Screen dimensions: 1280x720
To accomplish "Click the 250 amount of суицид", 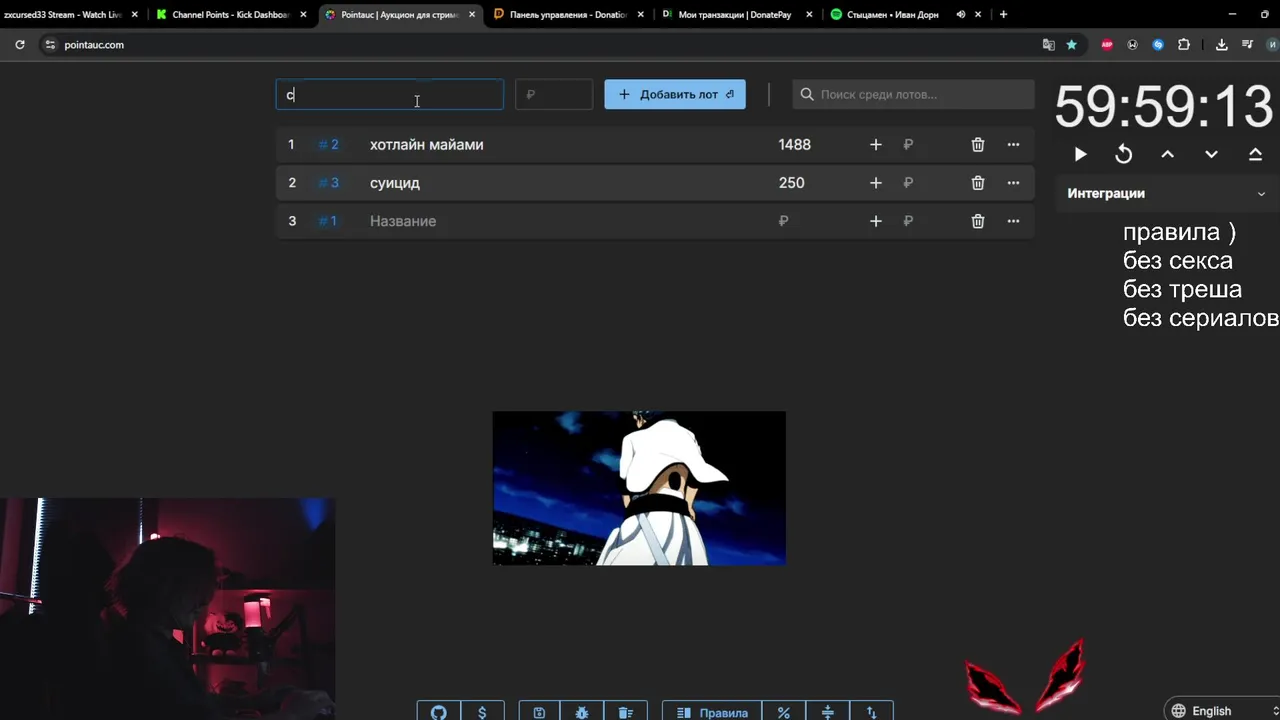I will (792, 183).
